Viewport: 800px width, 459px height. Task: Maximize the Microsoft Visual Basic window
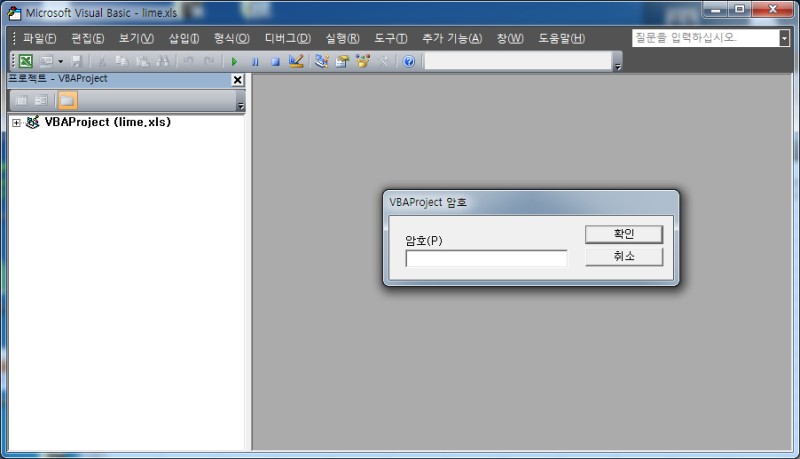click(739, 9)
